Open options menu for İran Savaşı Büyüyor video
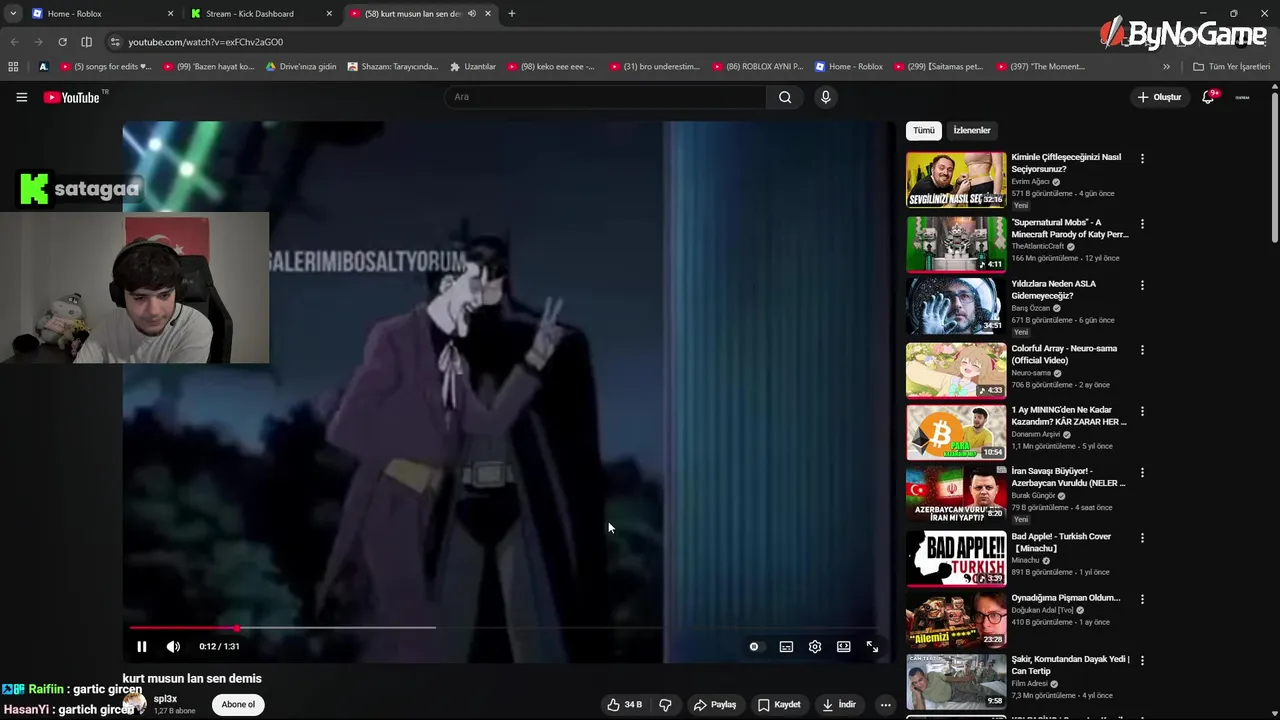This screenshot has width=1280, height=720. click(x=1142, y=472)
